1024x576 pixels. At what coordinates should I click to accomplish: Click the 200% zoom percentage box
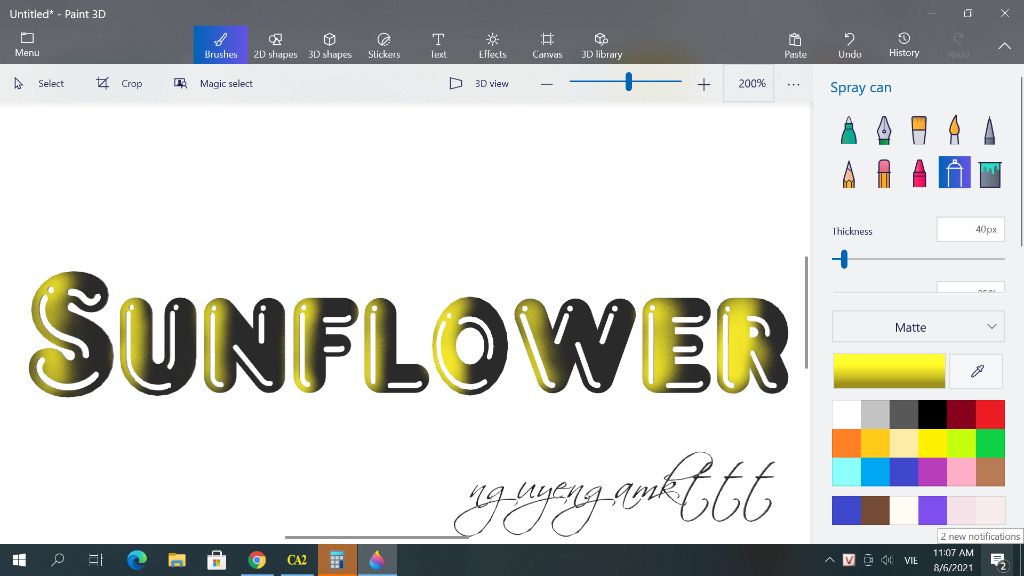pyautogui.click(x=748, y=84)
